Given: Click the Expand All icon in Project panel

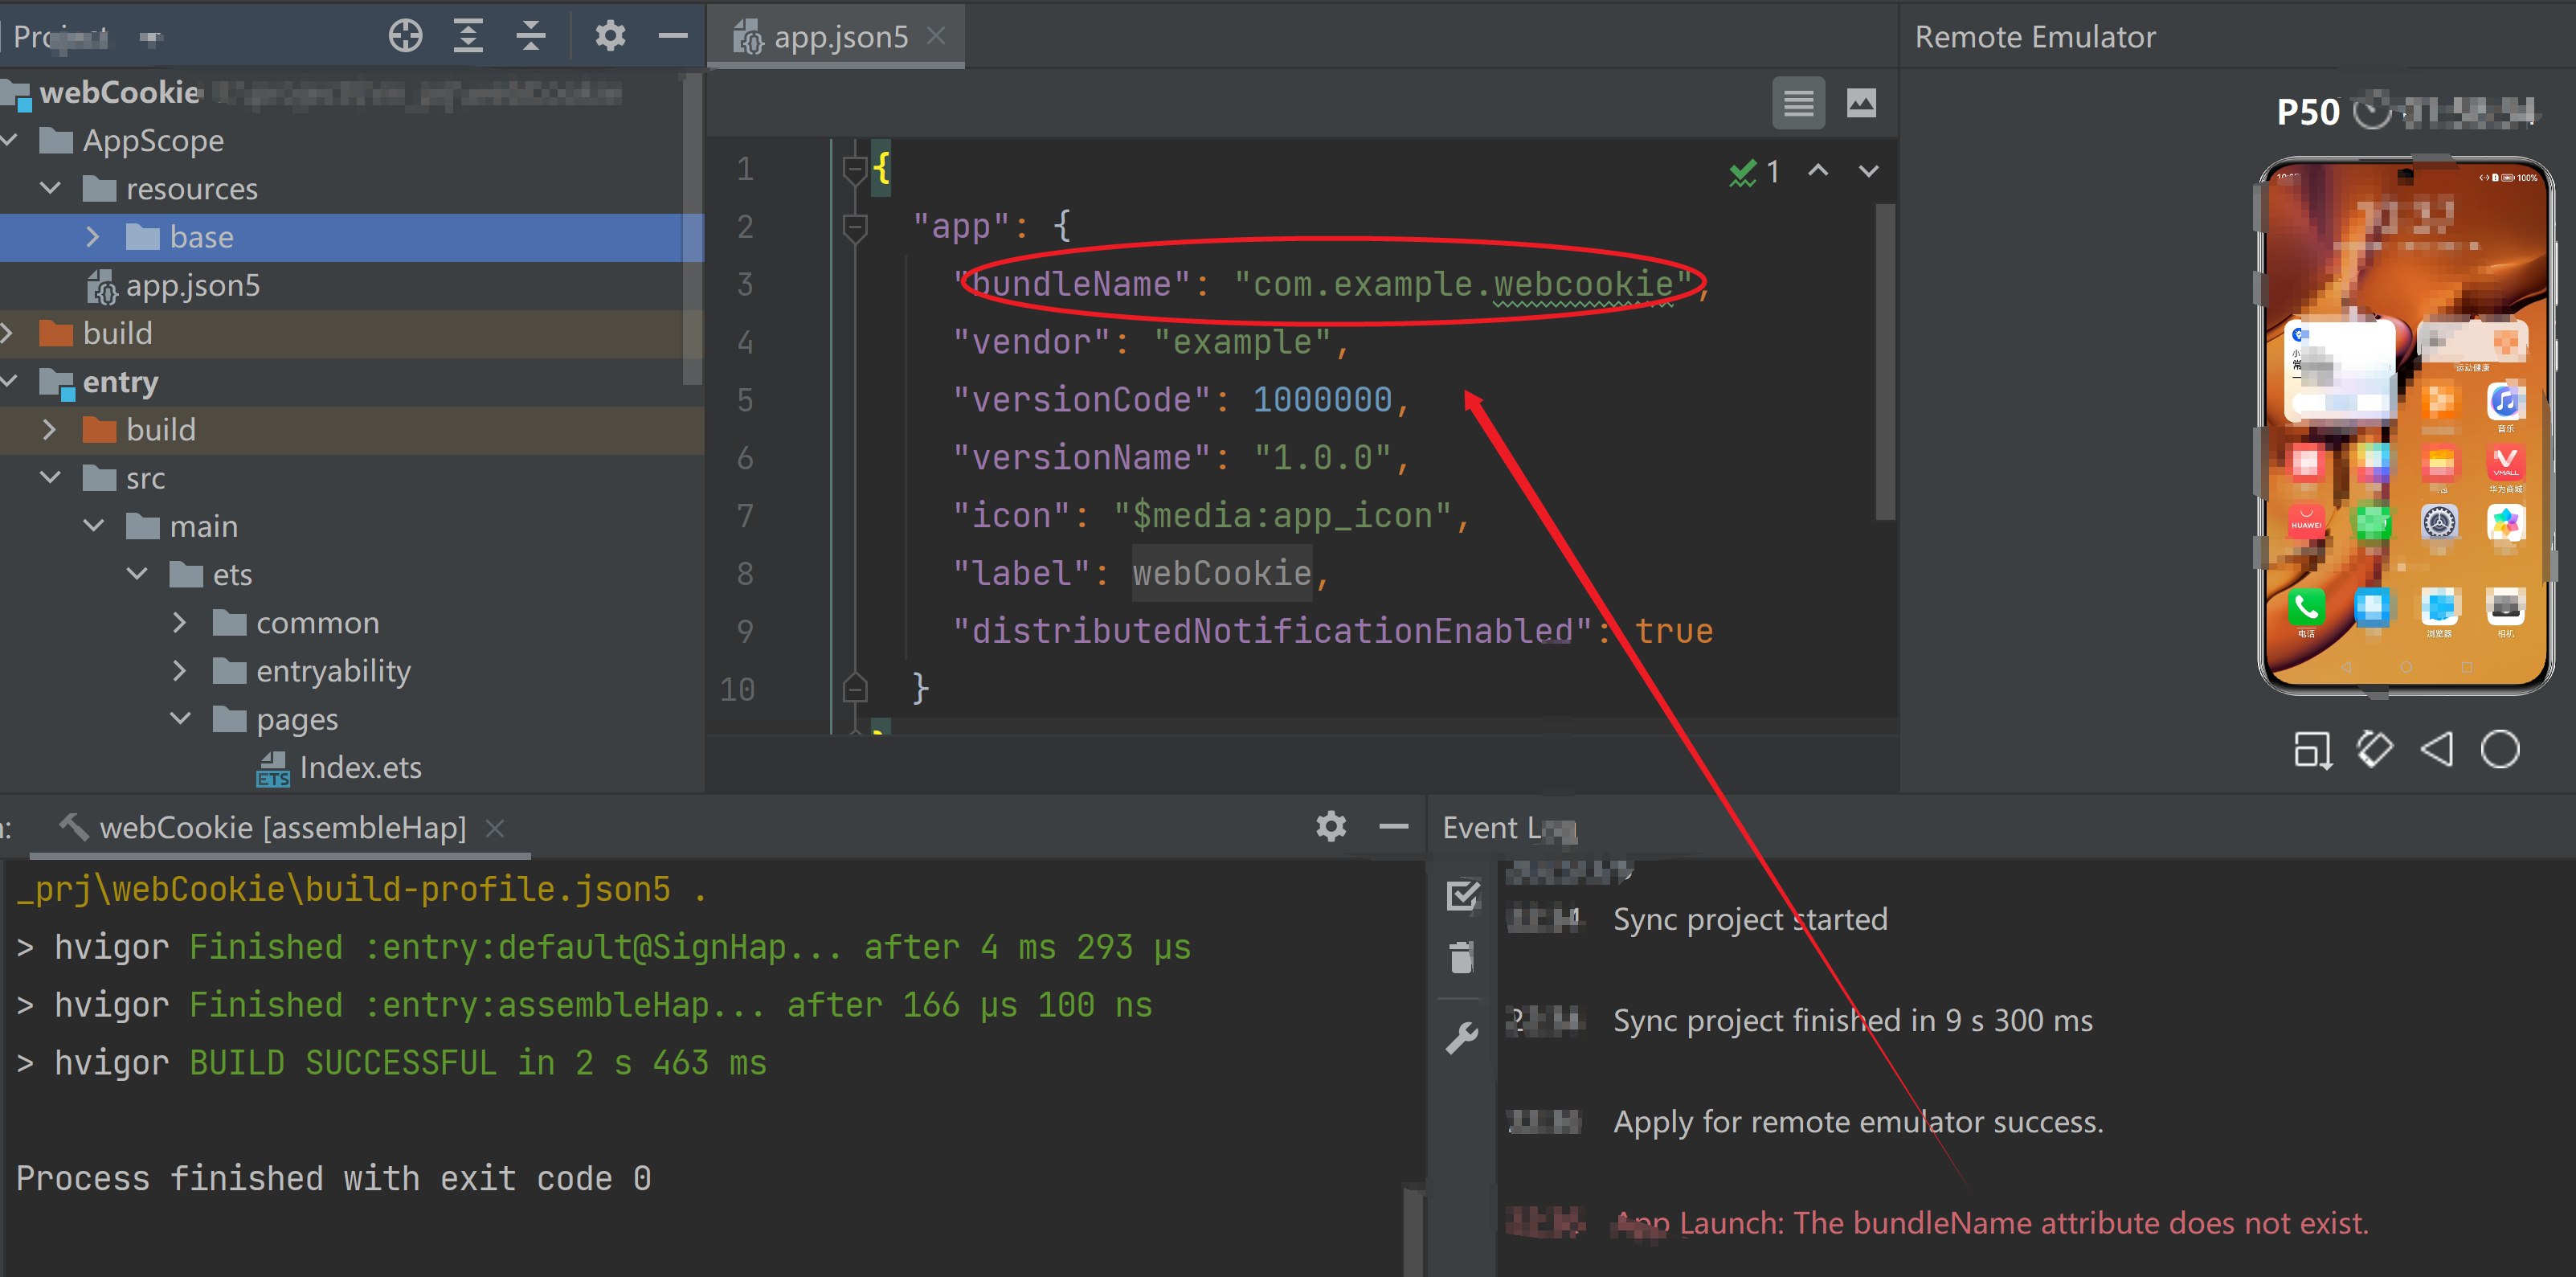Looking at the screenshot, I should click(x=468, y=36).
